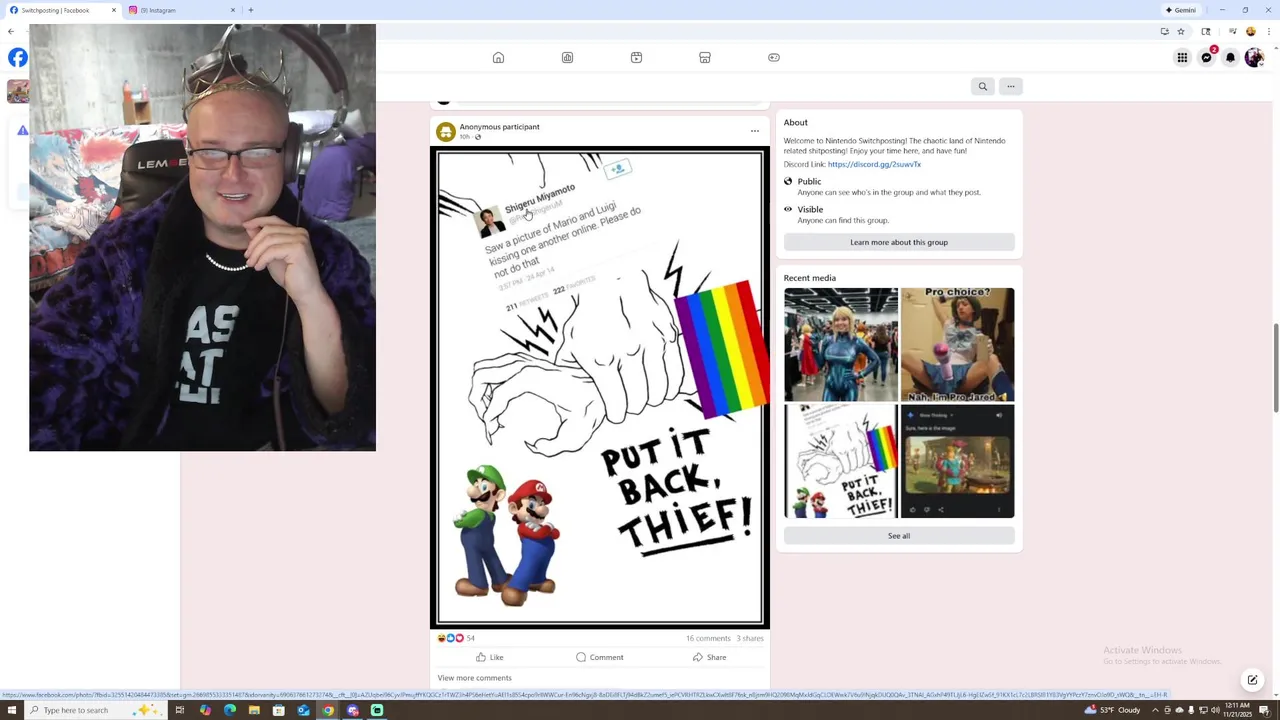This screenshot has width=1280, height=720.
Task: Share the post
Action: [x=709, y=657]
